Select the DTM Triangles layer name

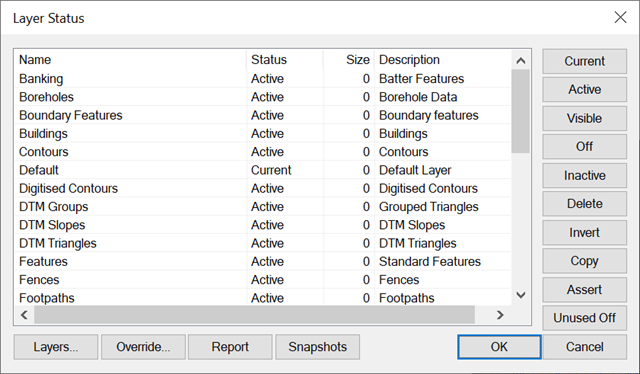click(58, 243)
